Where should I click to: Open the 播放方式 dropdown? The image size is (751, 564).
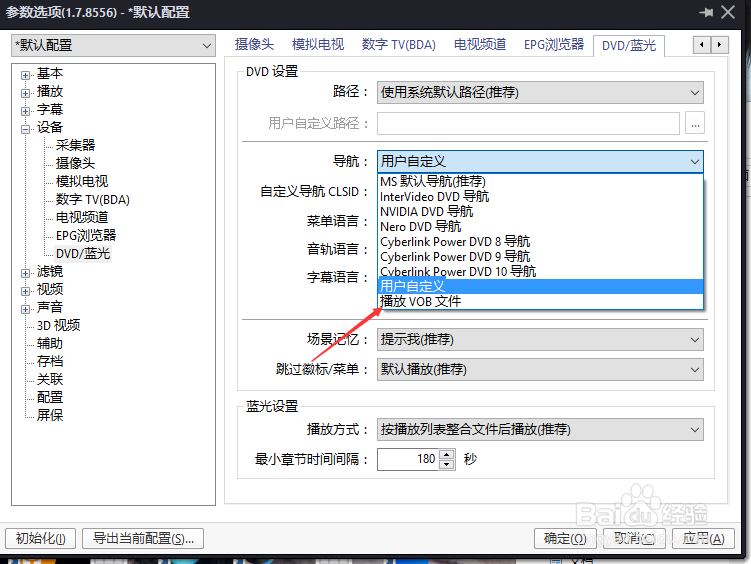(x=540, y=429)
